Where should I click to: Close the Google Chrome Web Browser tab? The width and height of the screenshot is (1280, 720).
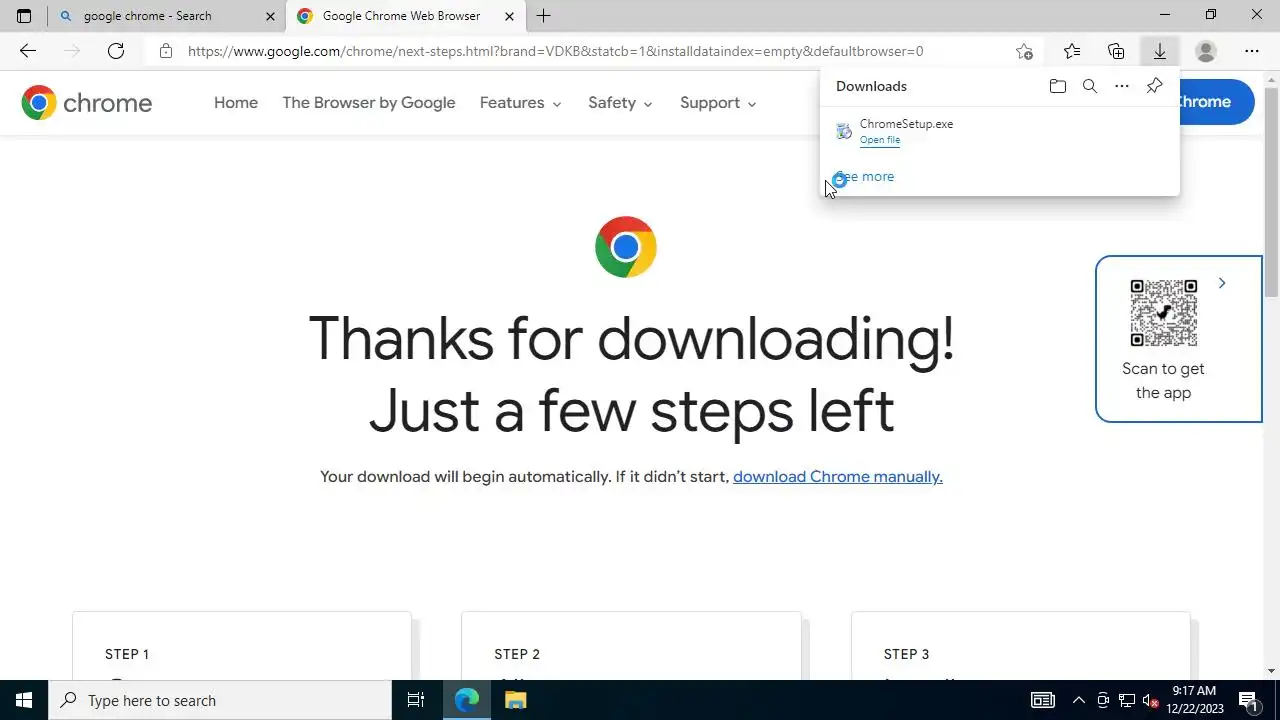pyautogui.click(x=509, y=16)
